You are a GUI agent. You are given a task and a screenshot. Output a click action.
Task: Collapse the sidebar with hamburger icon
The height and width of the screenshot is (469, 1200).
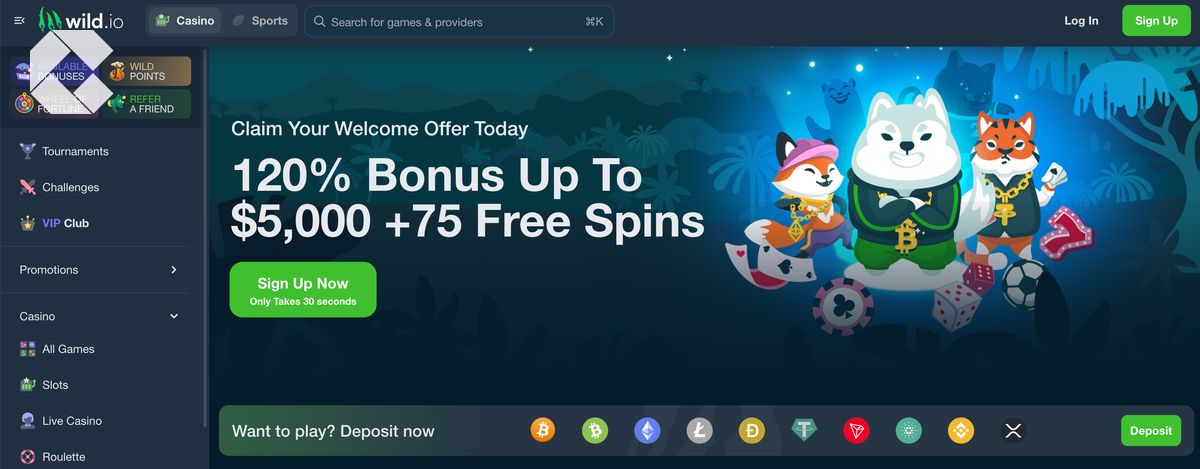click(x=19, y=21)
